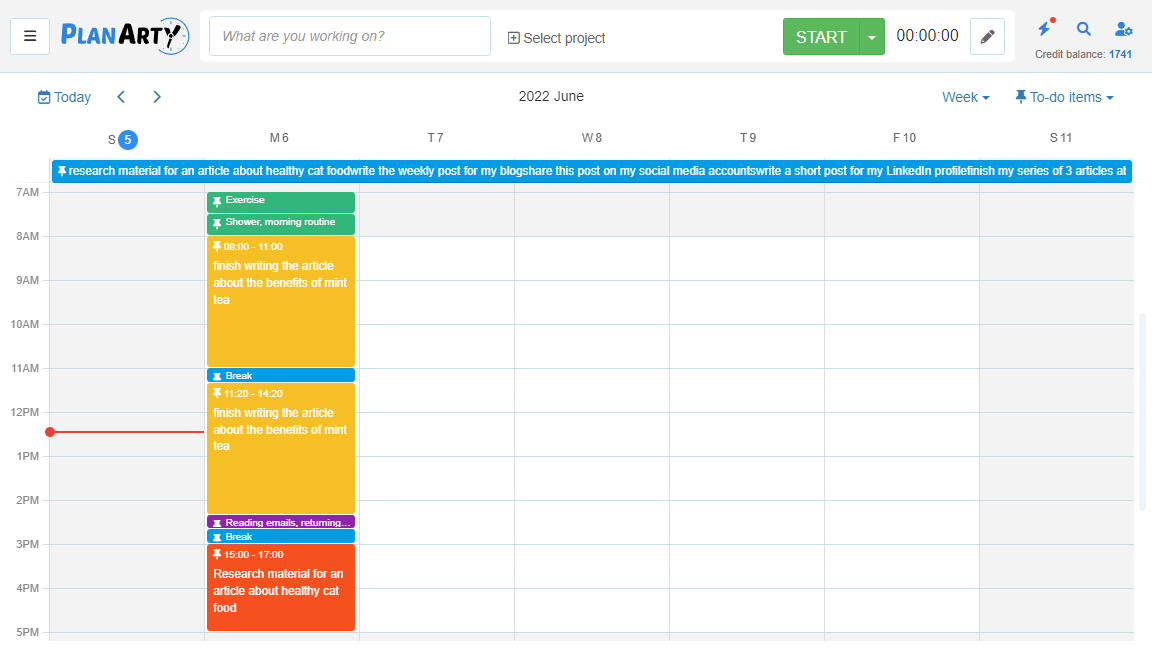Select the W 8 day header
Viewport: 1152px width, 647px height.
(x=591, y=138)
